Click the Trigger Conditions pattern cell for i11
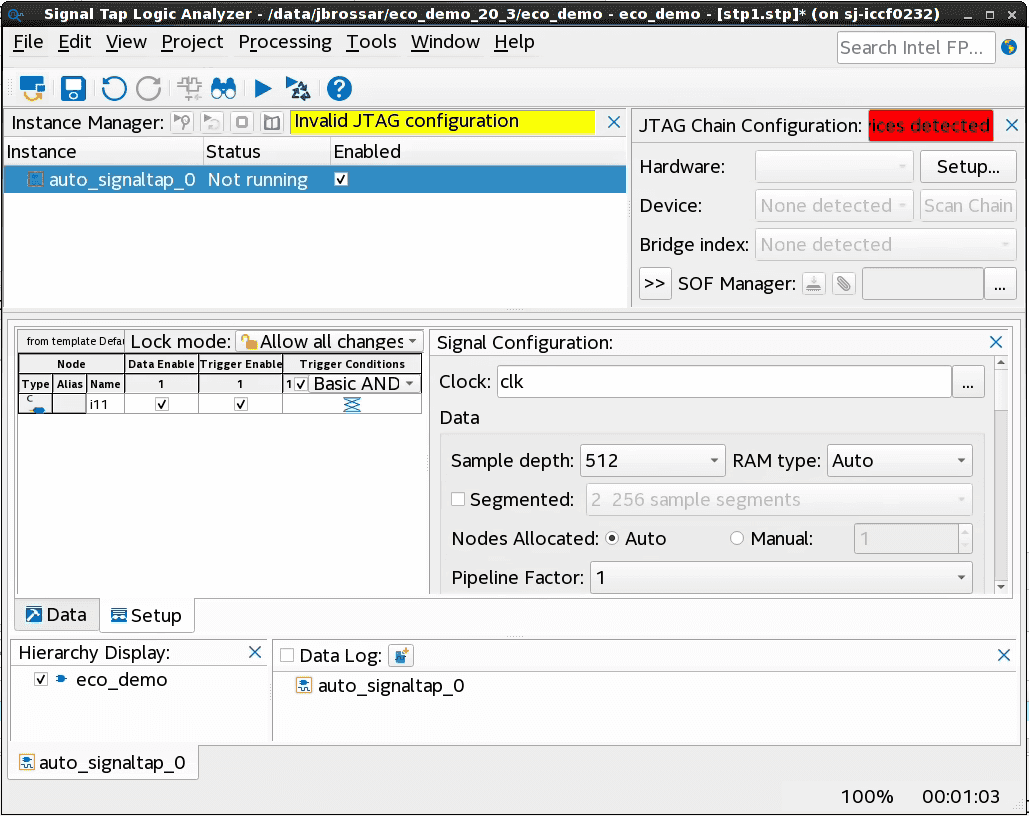 pyautogui.click(x=352, y=404)
